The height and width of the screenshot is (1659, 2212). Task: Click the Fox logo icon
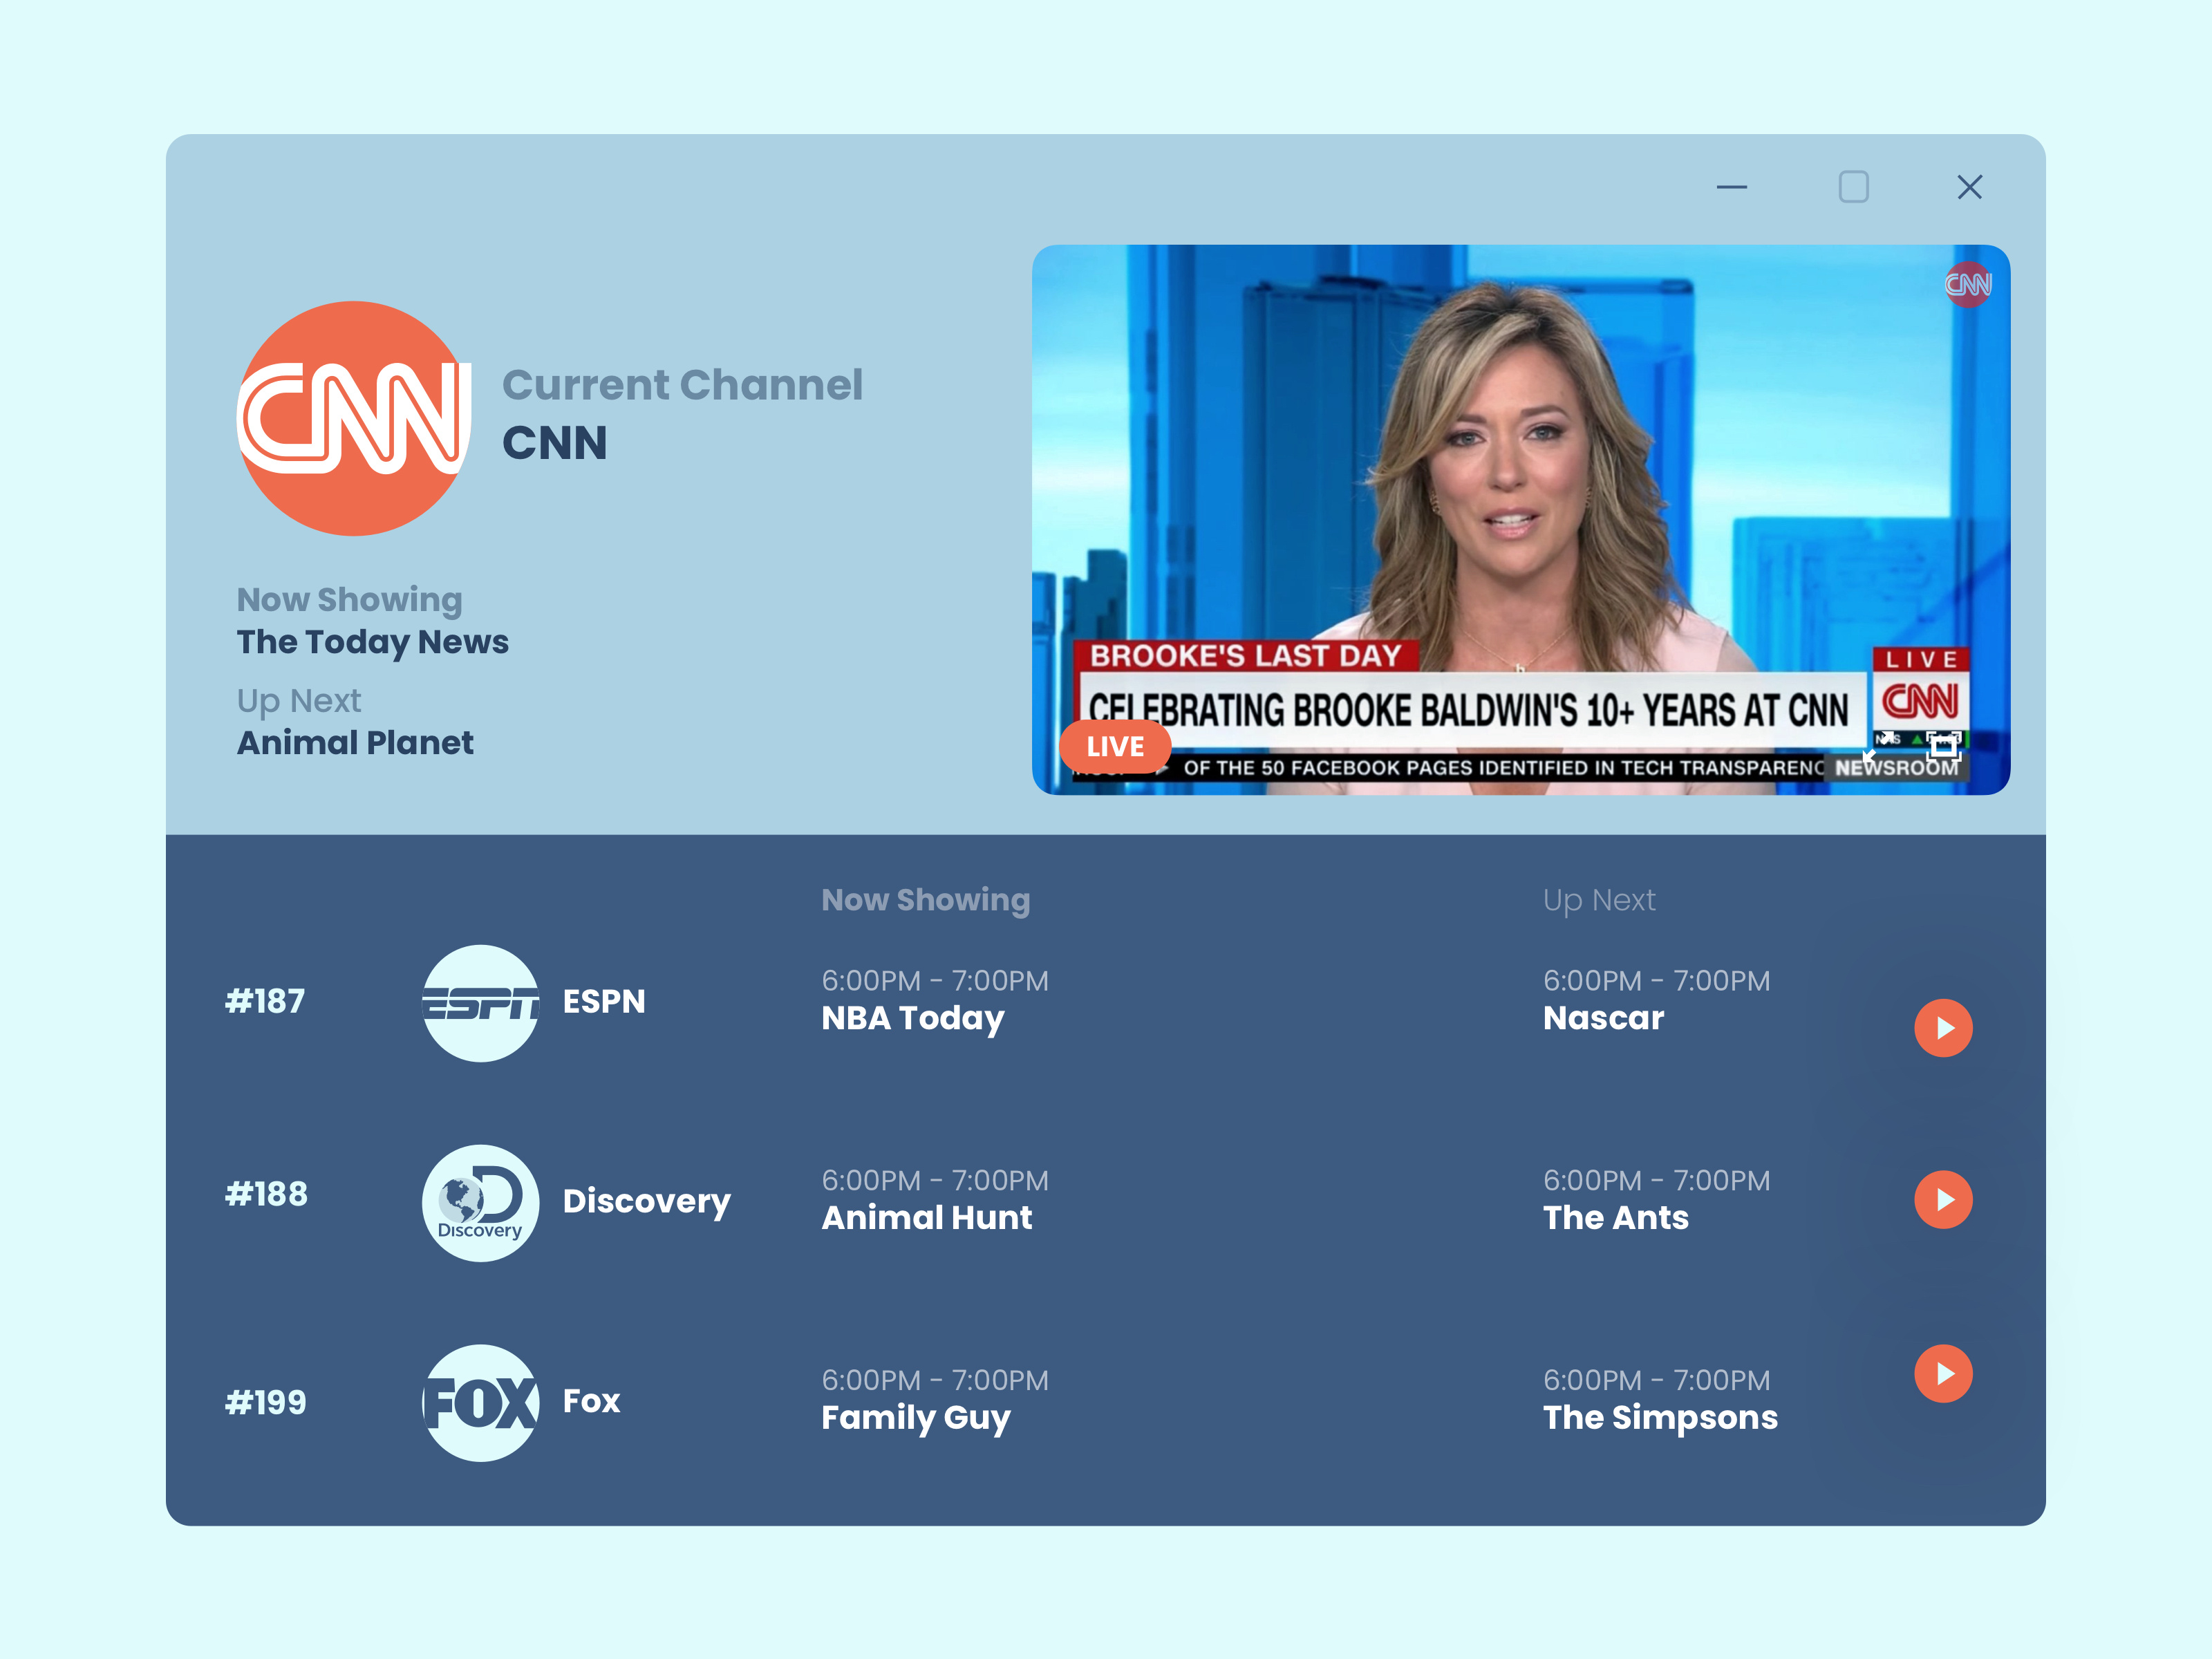point(481,1402)
